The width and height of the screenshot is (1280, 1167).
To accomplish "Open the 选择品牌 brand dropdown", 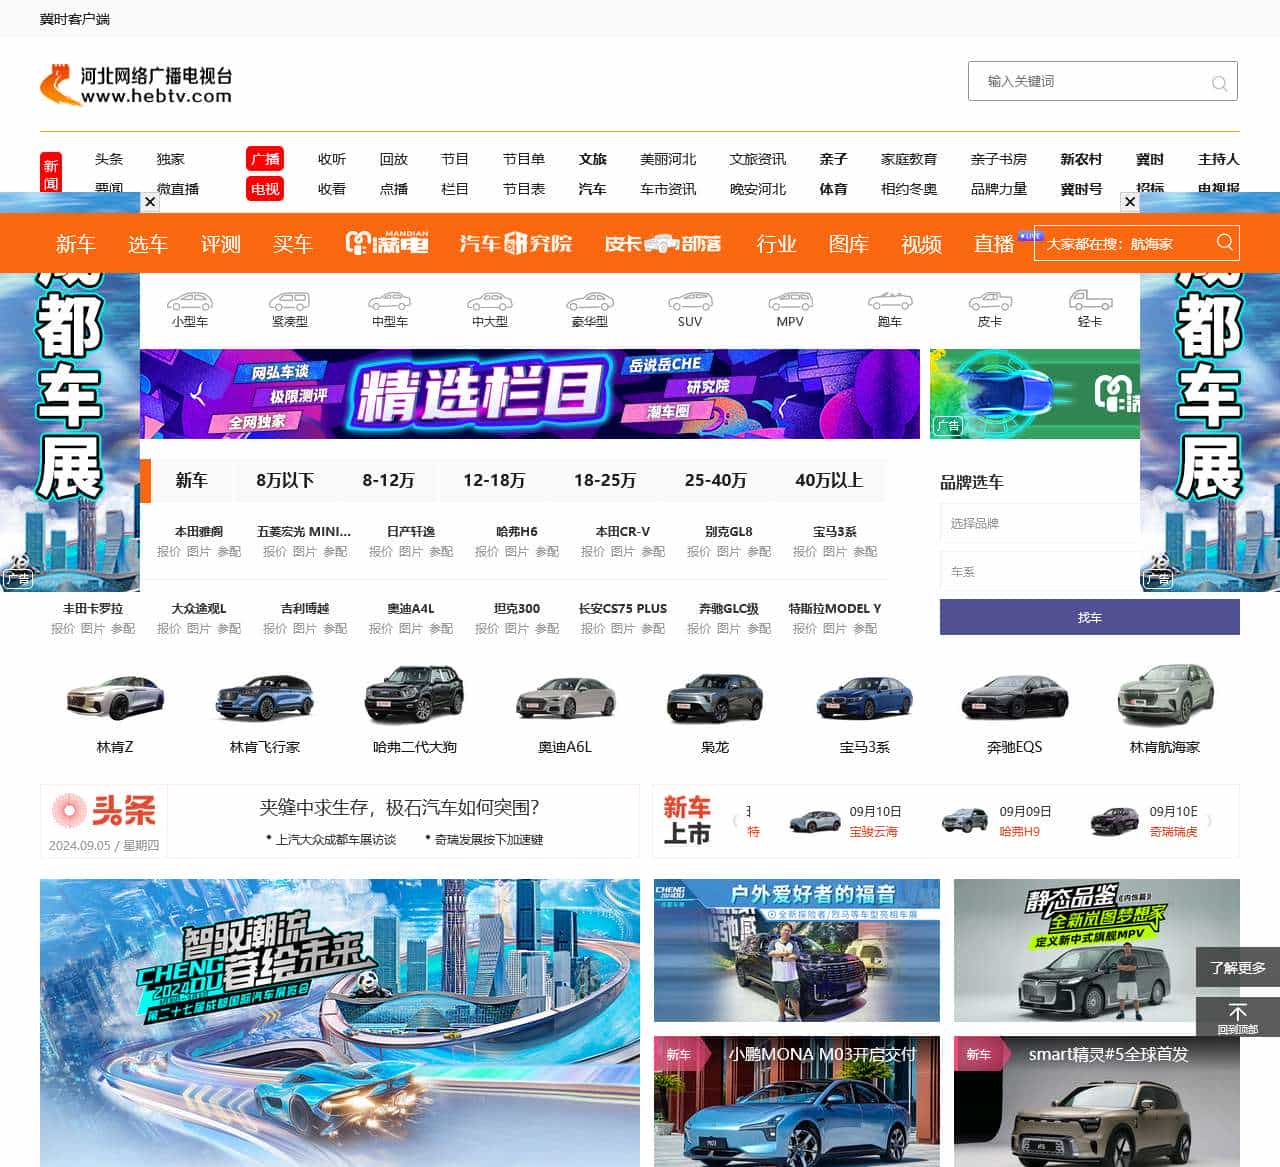I will [x=1039, y=522].
